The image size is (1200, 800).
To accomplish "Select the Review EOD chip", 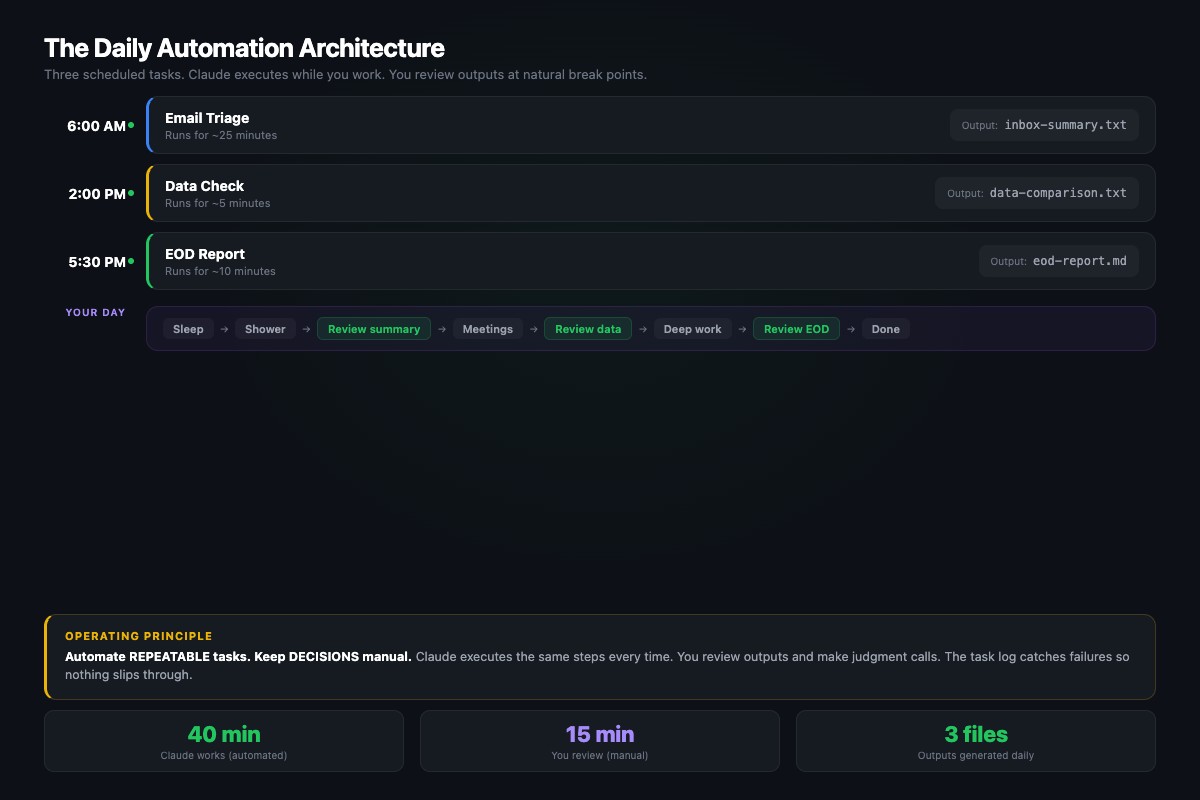I will (796, 329).
